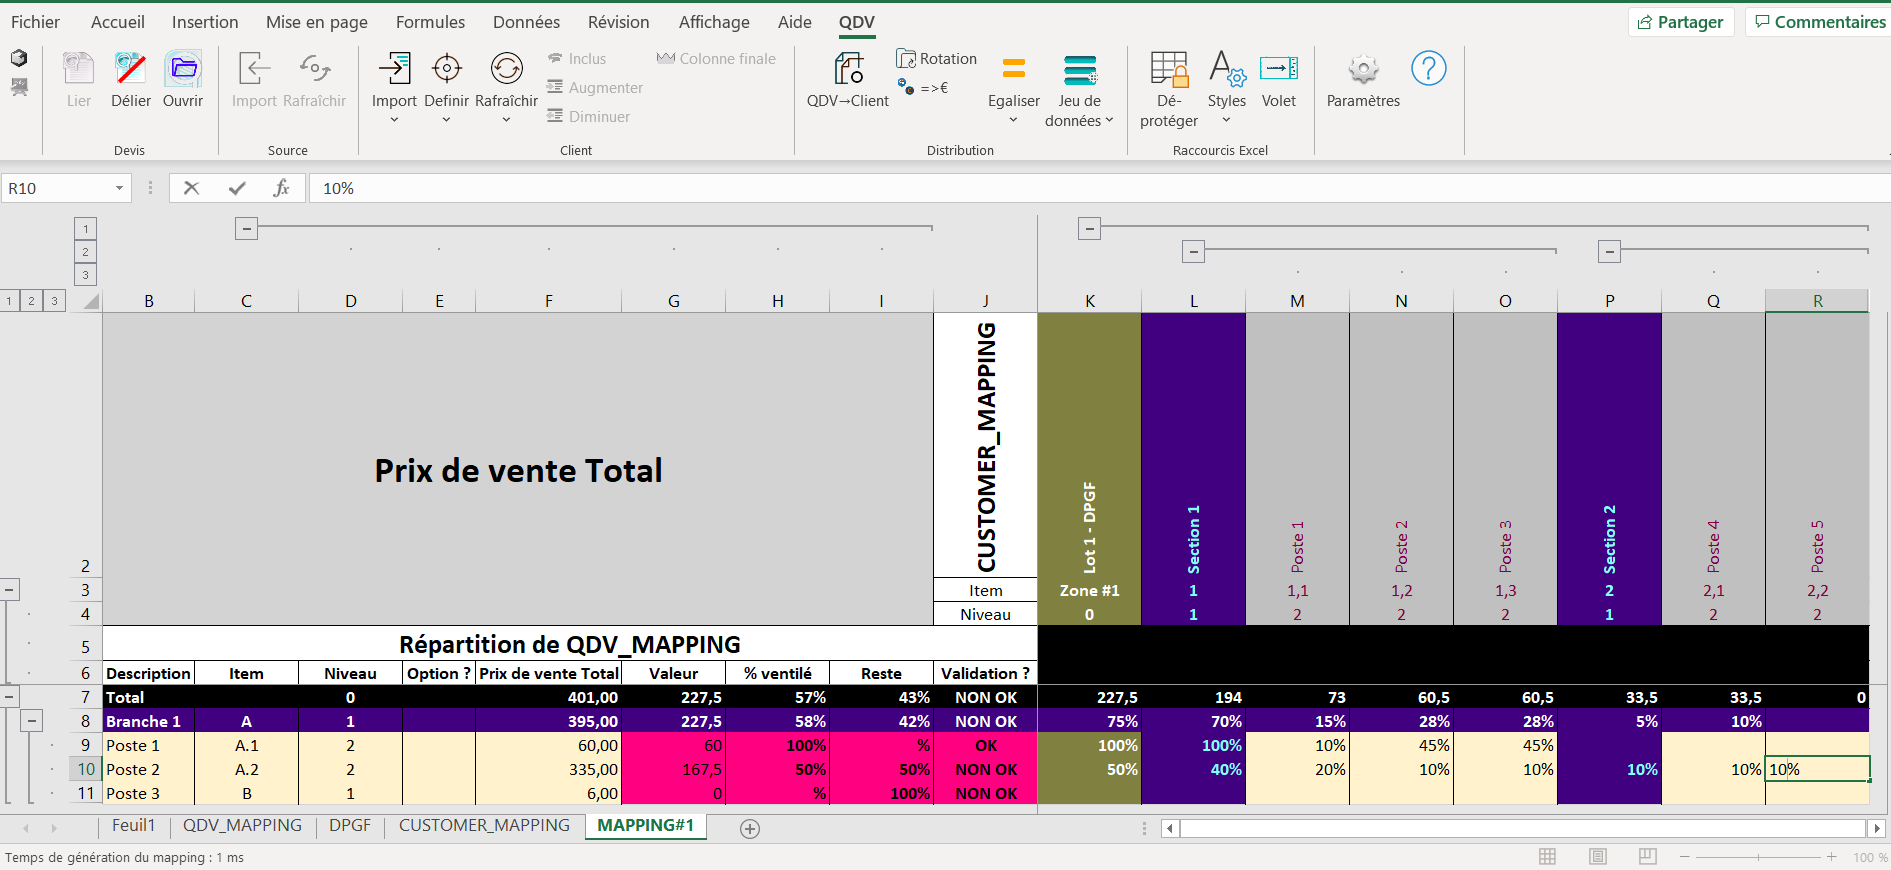This screenshot has width=1891, height=870.
Task: Click the Partager button
Action: coord(1680,22)
